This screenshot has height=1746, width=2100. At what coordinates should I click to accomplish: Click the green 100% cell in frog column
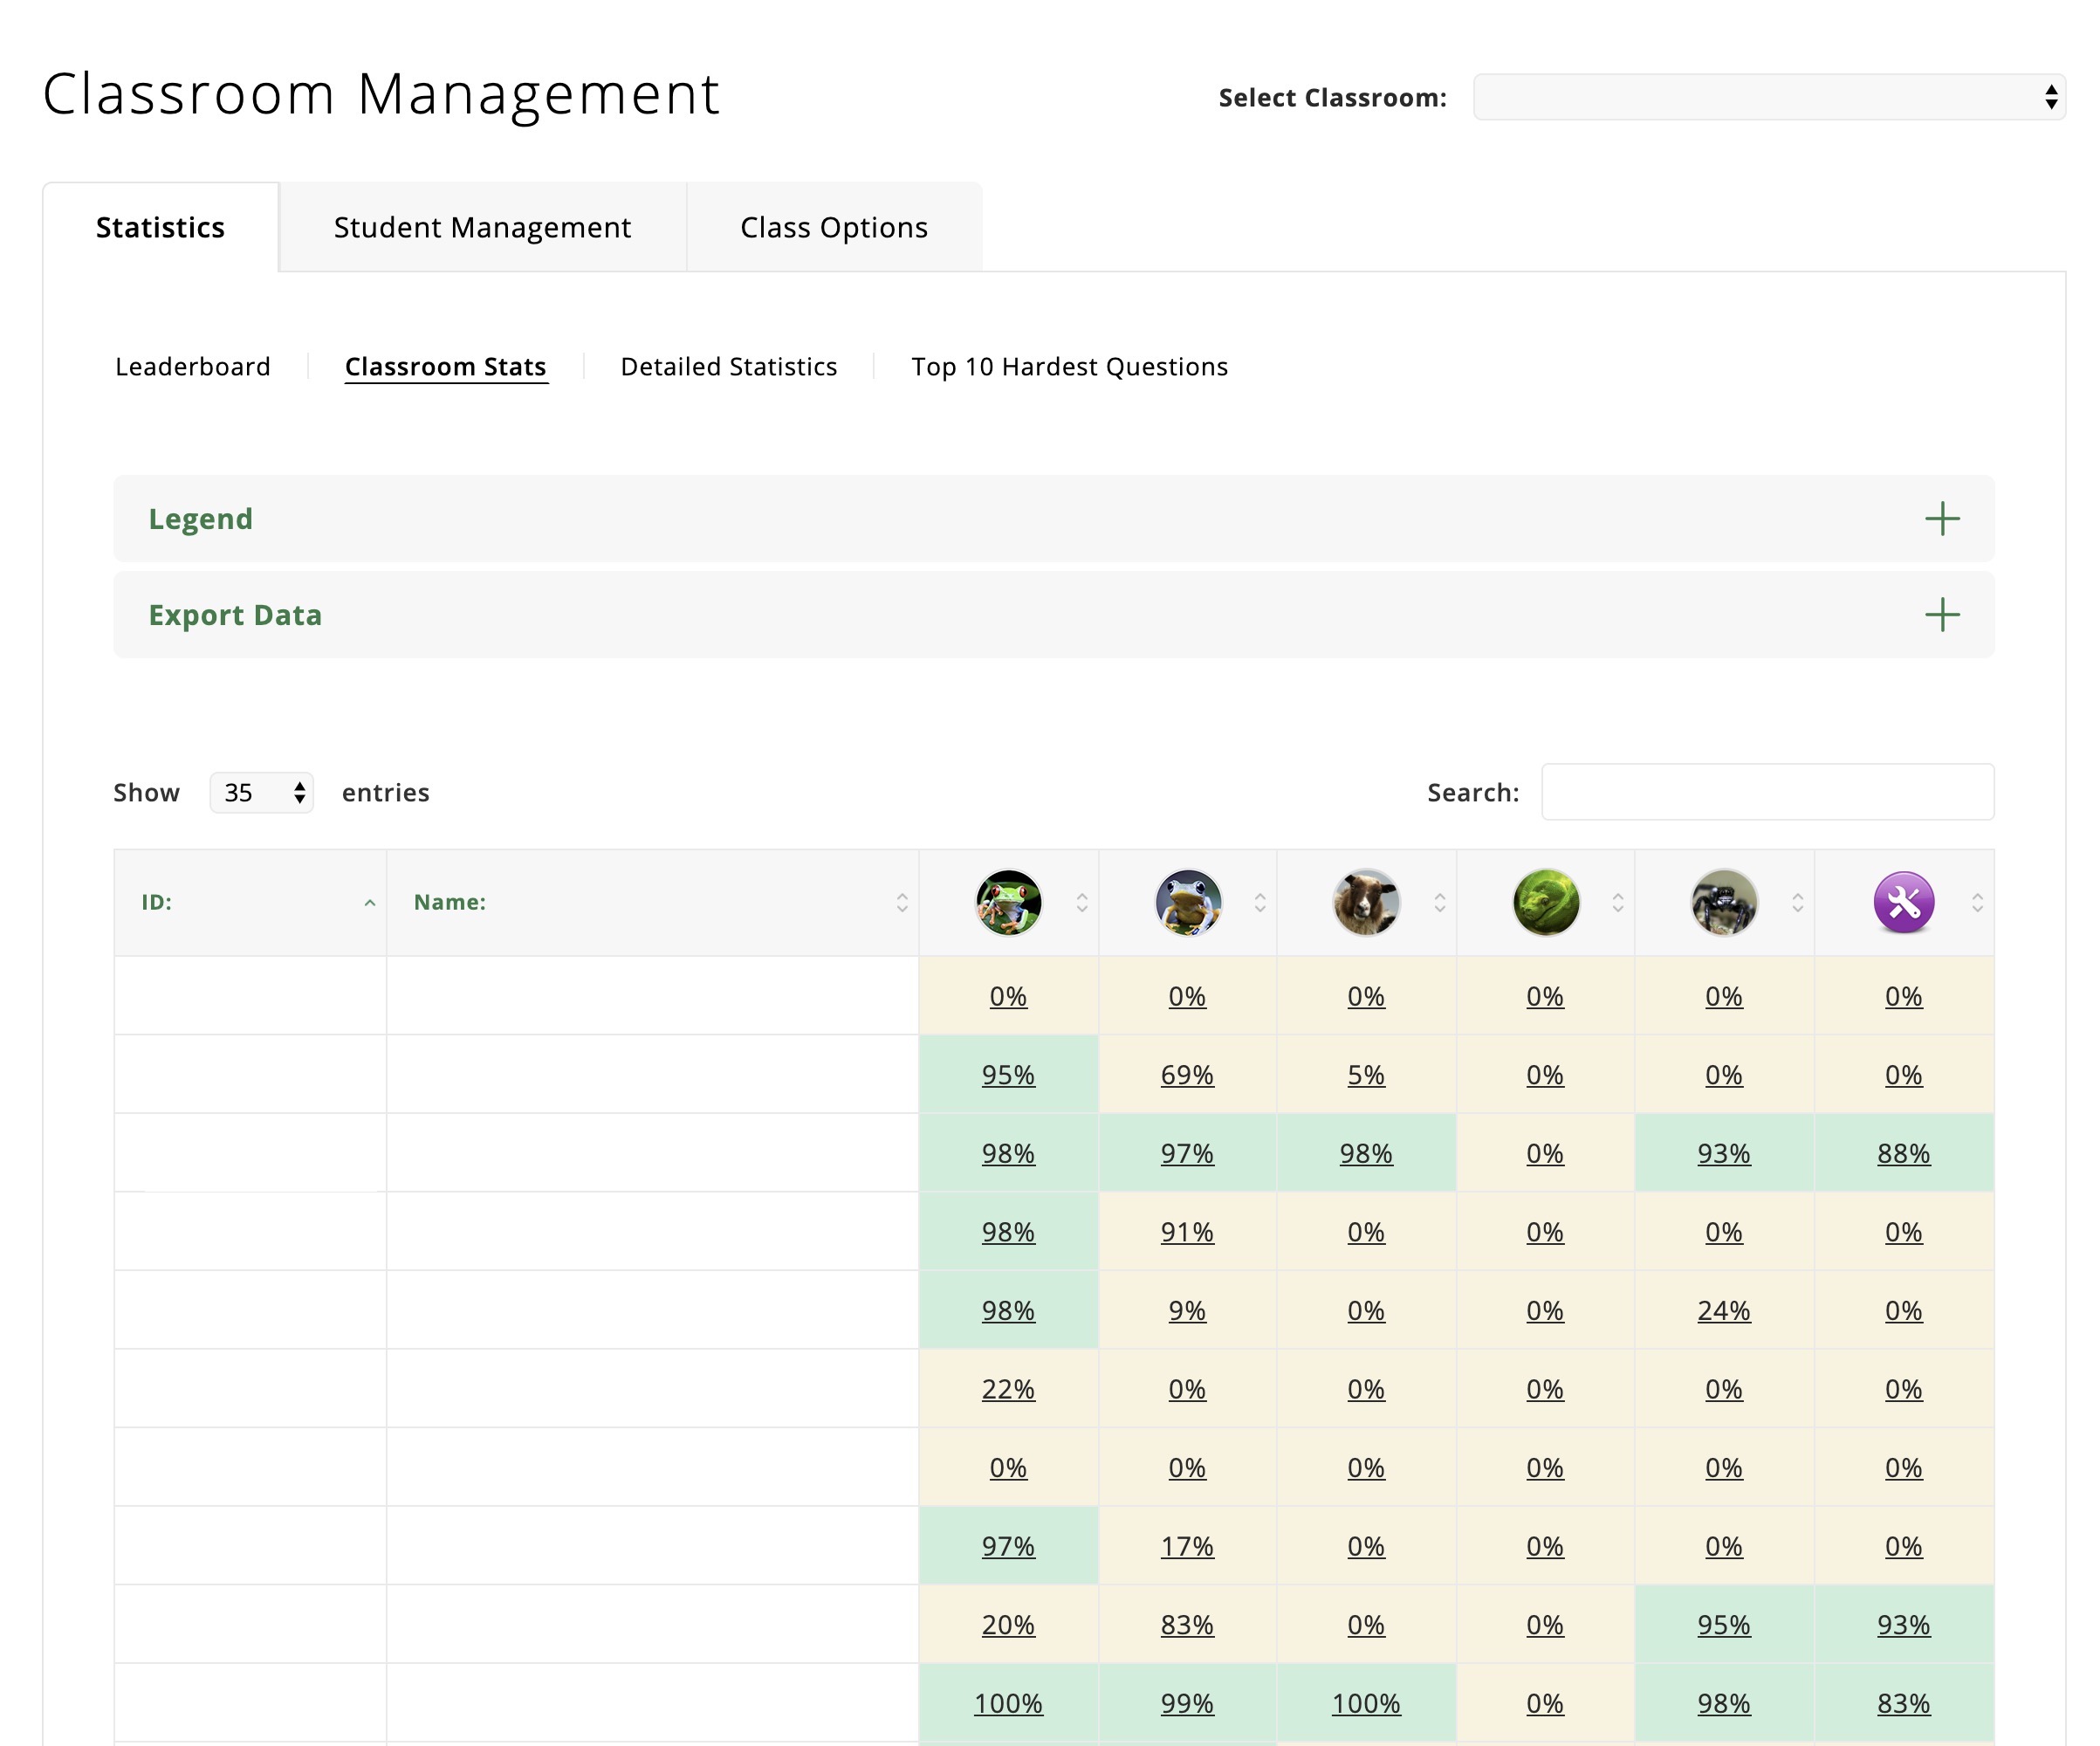pos(1008,1703)
